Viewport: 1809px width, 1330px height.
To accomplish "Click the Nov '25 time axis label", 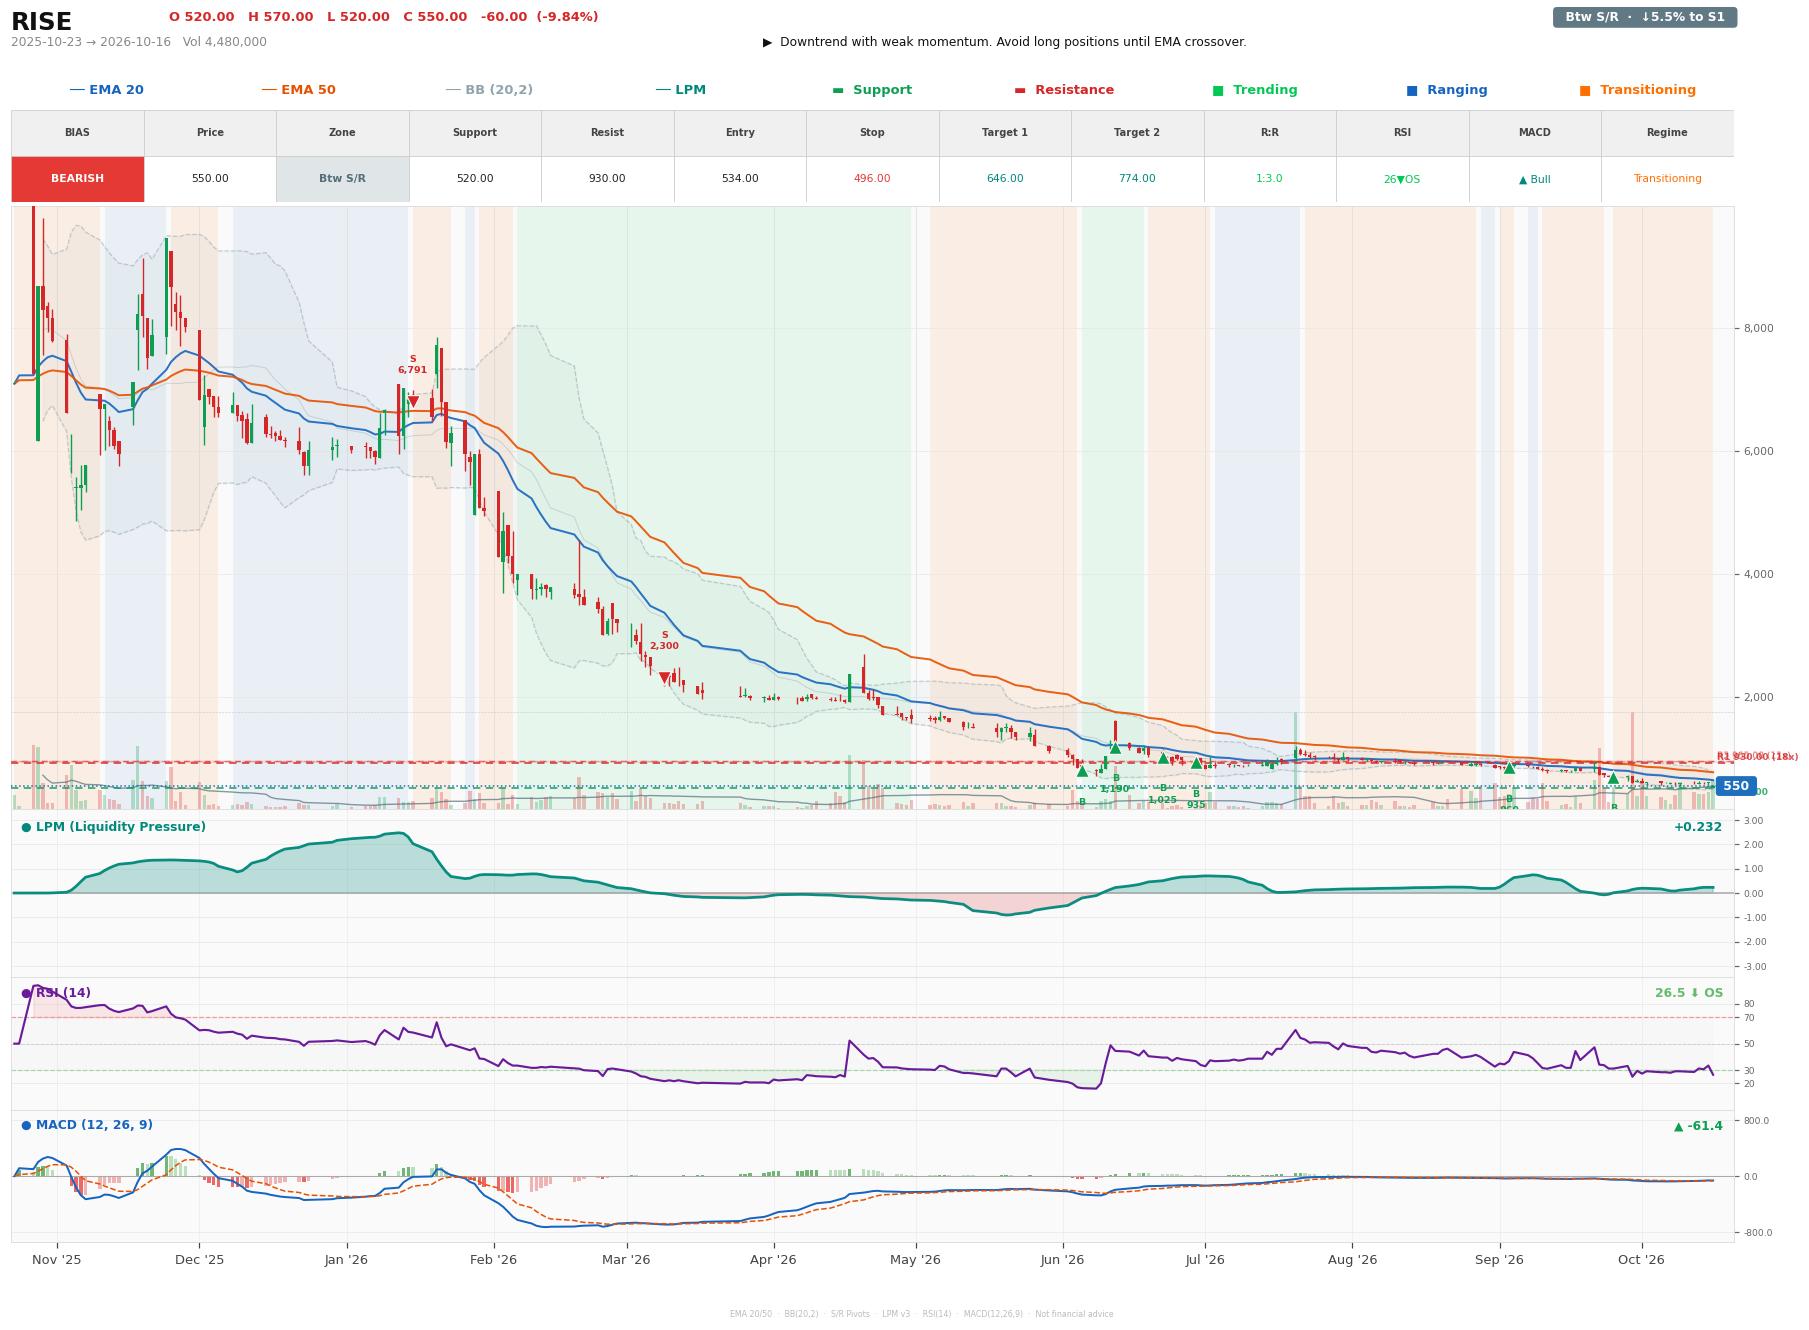I will coord(57,1260).
